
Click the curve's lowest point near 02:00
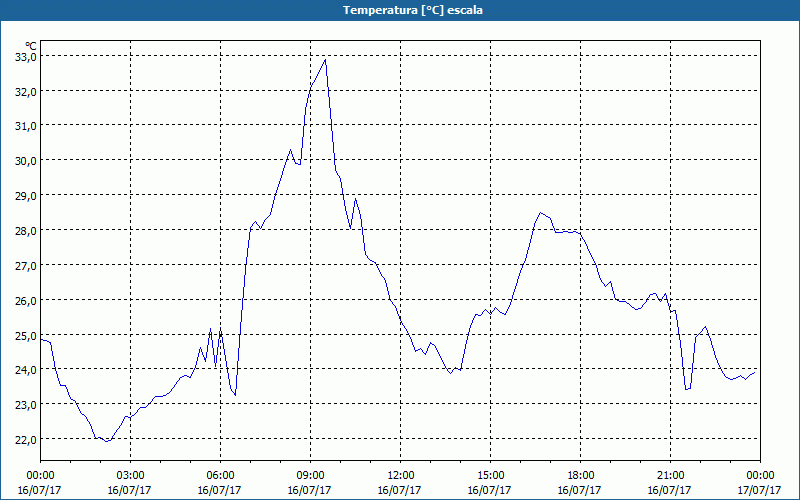tap(106, 441)
